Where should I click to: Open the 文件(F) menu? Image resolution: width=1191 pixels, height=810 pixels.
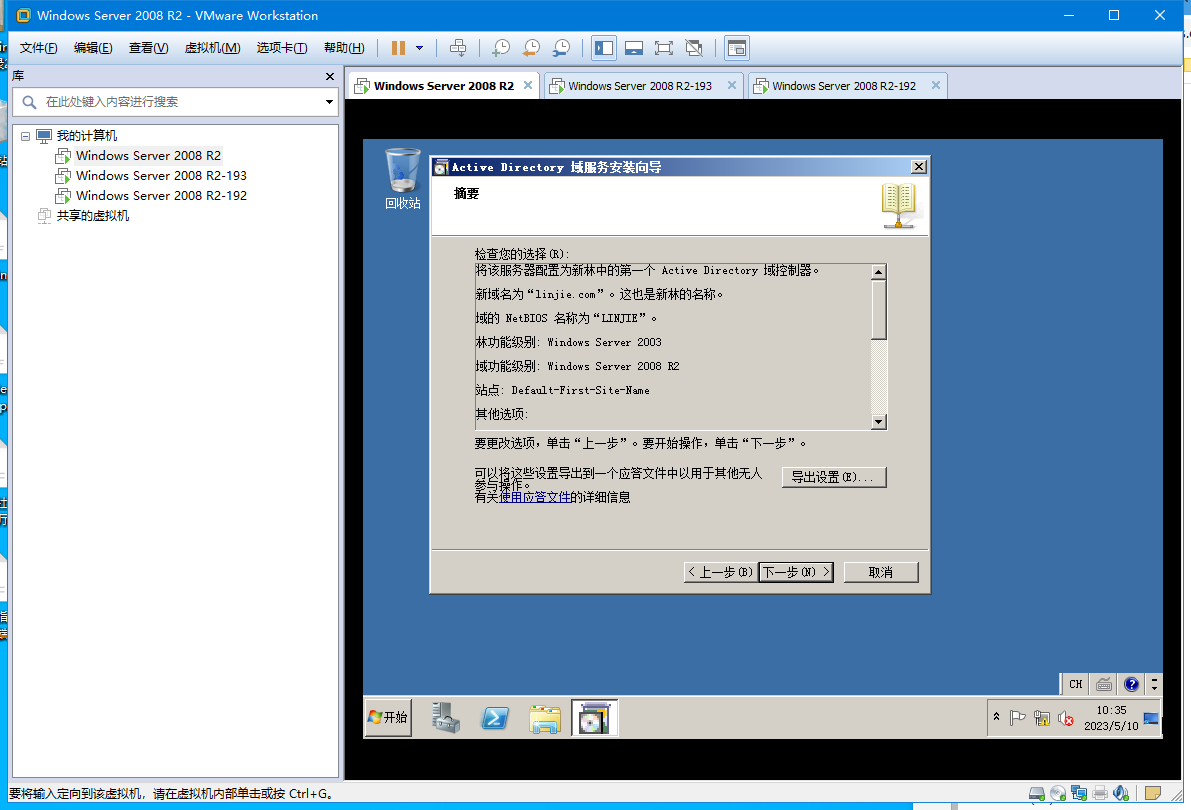pyautogui.click(x=38, y=48)
